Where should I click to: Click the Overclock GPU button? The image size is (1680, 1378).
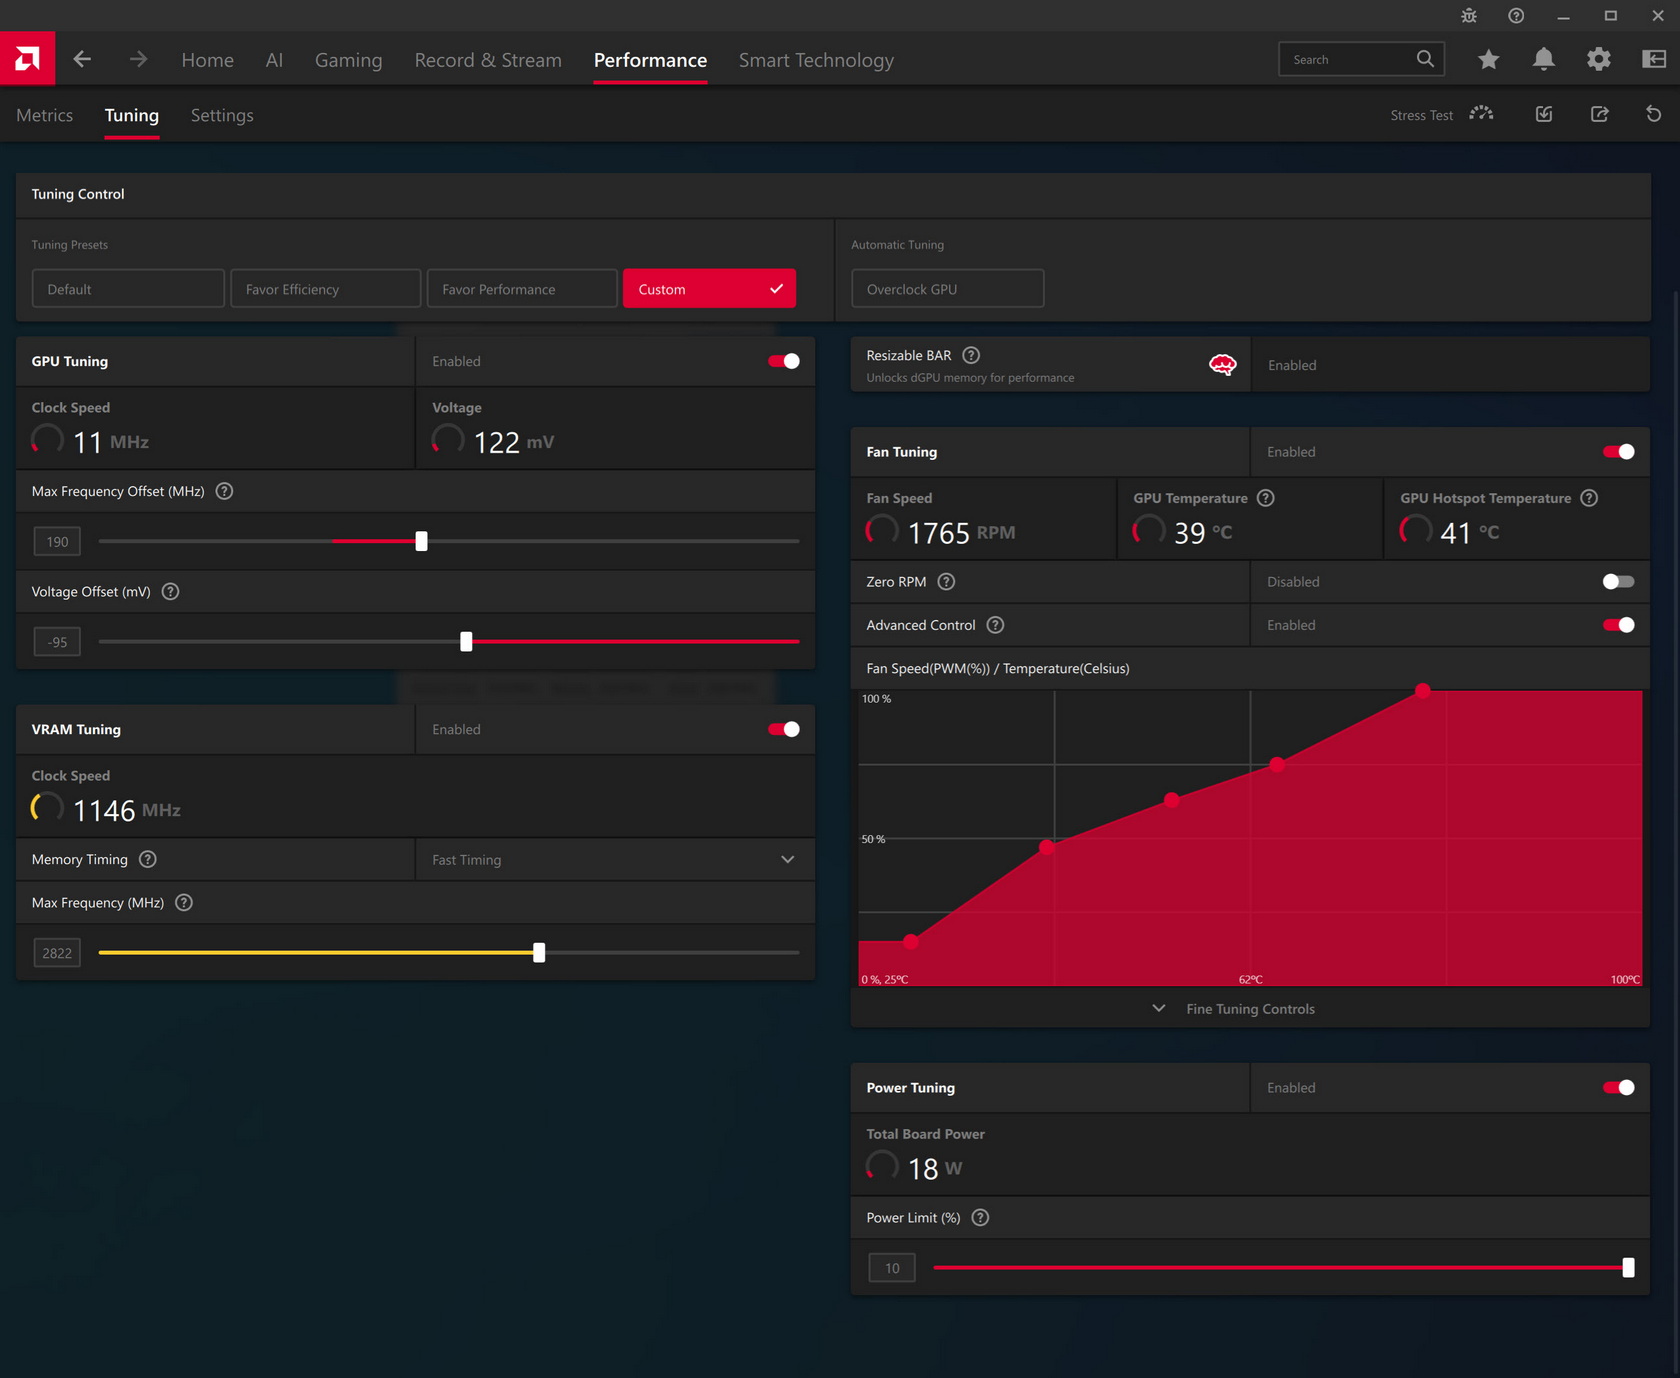(x=947, y=289)
